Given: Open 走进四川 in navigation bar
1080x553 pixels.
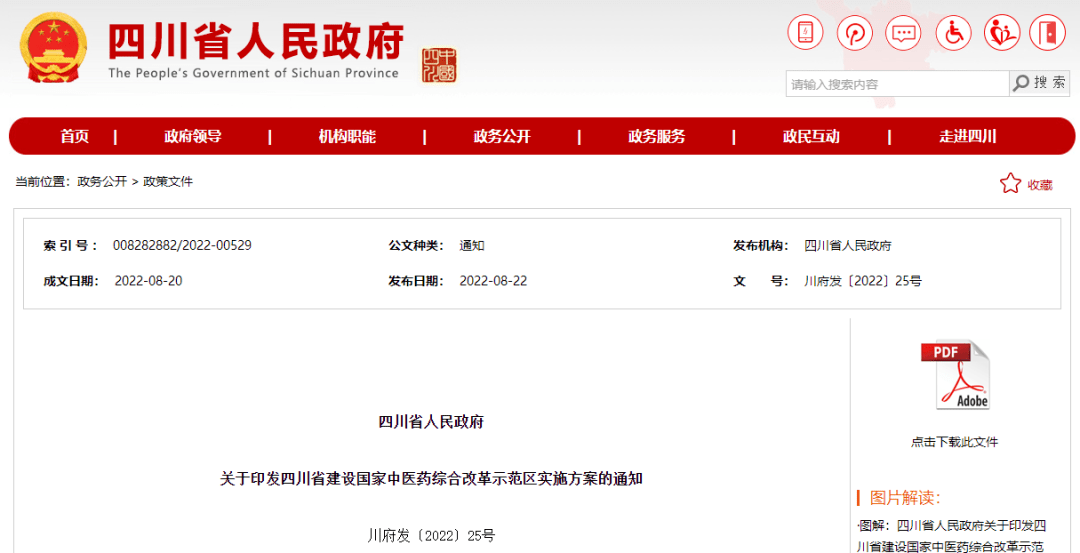Looking at the screenshot, I should coord(967,137).
